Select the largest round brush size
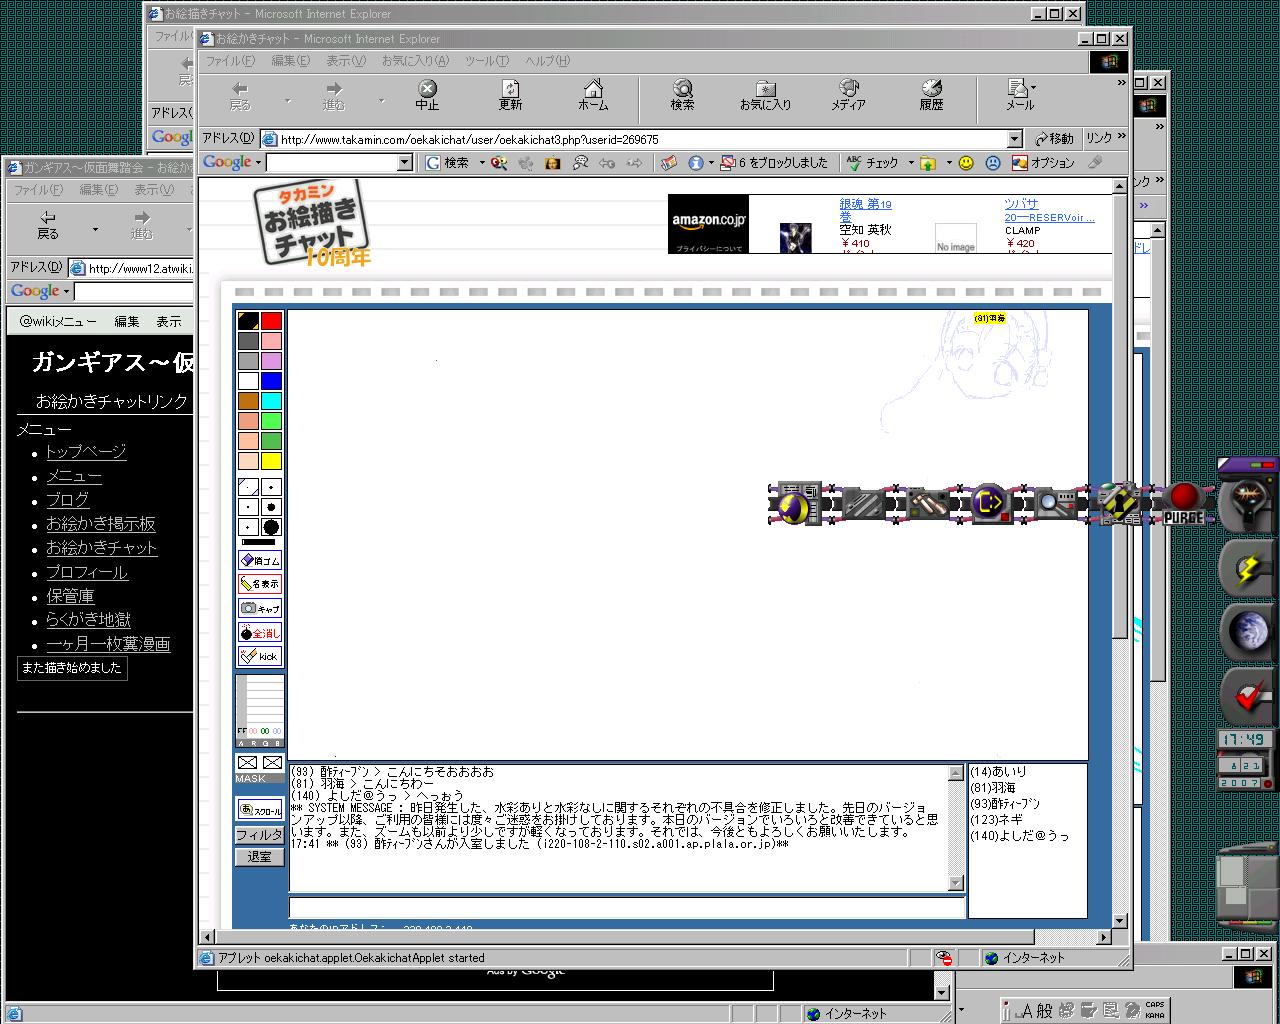 pos(271,527)
